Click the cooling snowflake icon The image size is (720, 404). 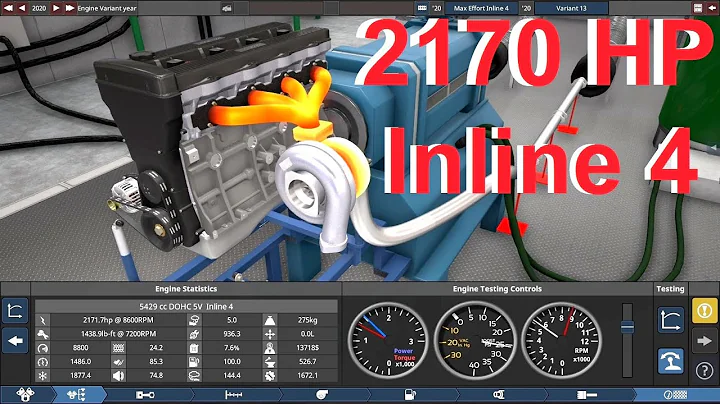click(x=43, y=376)
